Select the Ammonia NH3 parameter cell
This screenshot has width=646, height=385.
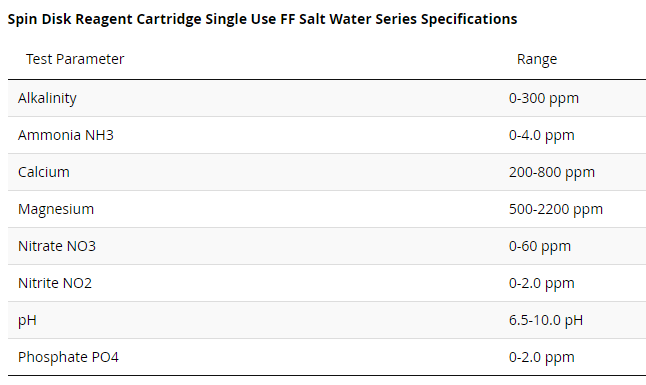66,135
